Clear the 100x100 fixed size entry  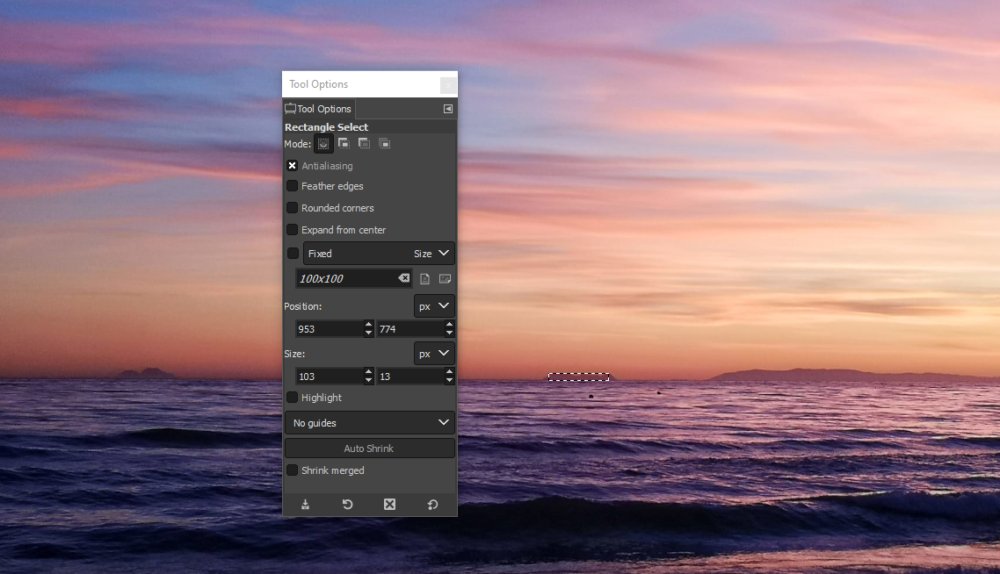tap(404, 278)
